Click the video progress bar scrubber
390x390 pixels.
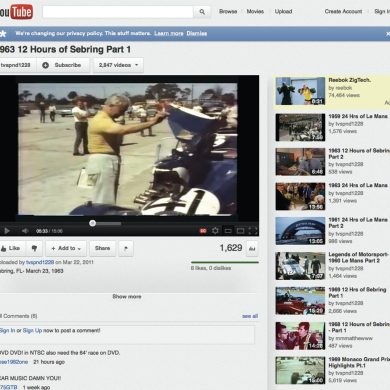[x=92, y=223]
